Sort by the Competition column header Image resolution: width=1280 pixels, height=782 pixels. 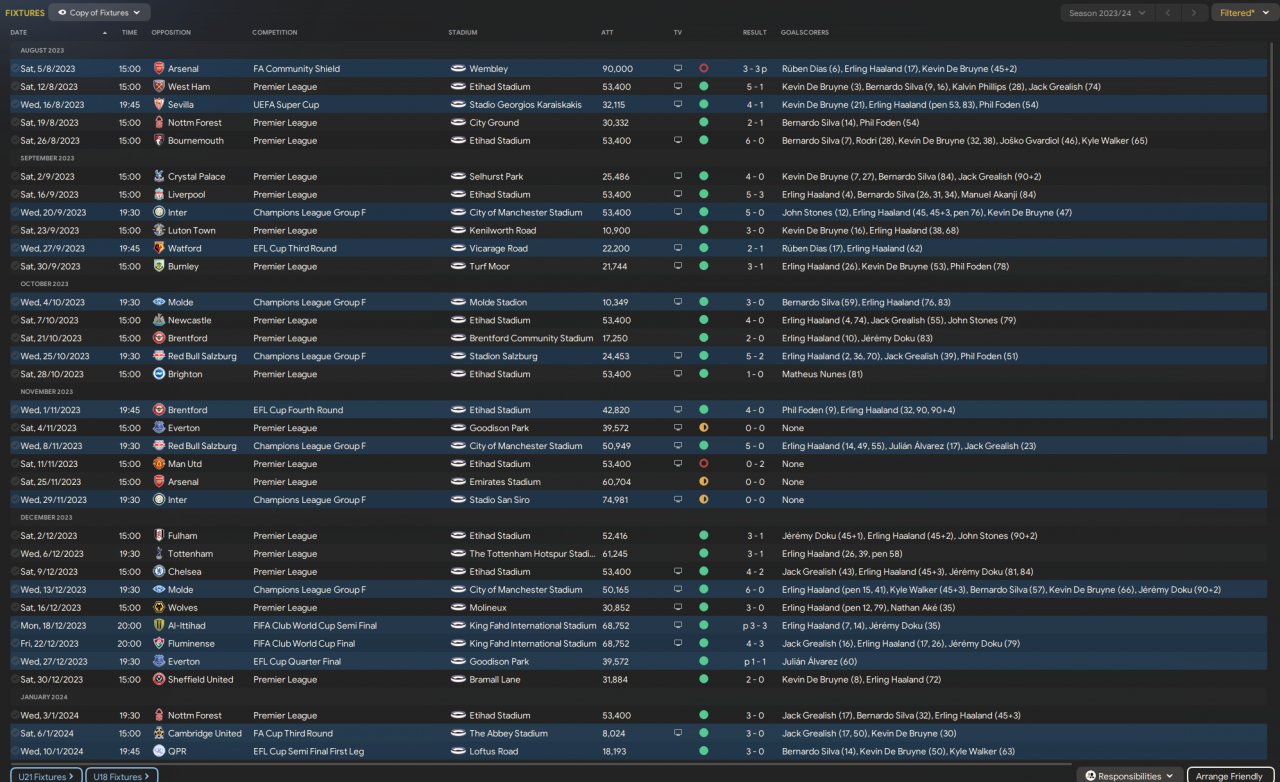point(275,32)
